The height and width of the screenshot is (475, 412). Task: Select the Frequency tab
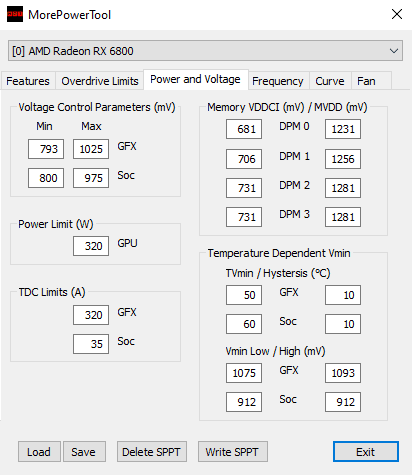tap(278, 81)
